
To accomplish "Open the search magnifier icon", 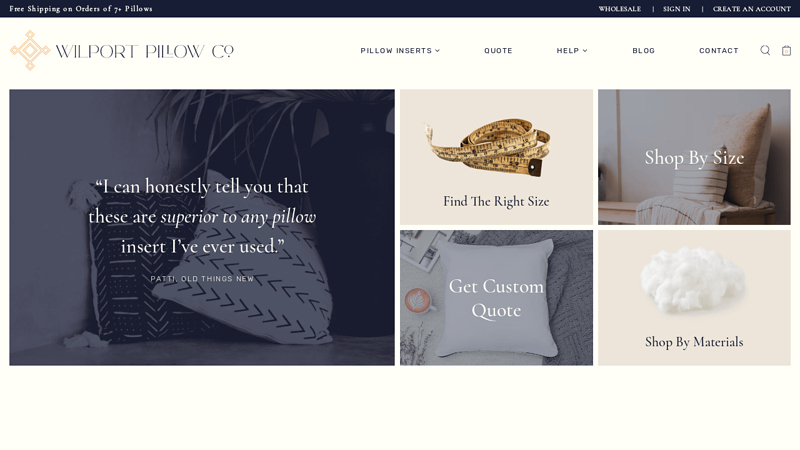I will coord(765,50).
